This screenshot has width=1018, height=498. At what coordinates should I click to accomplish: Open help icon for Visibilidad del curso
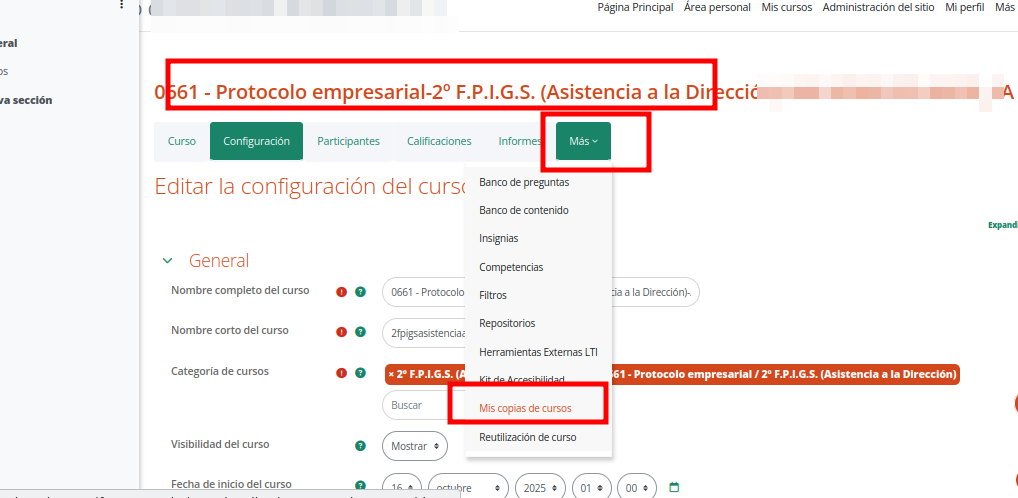[x=360, y=446]
